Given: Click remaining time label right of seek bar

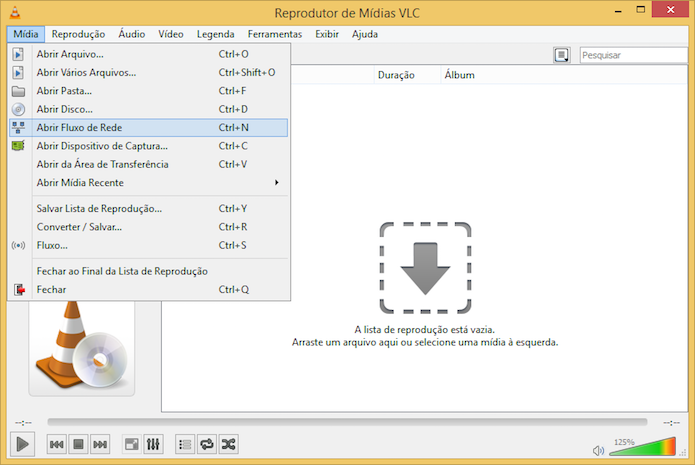Looking at the screenshot, I should [x=671, y=422].
